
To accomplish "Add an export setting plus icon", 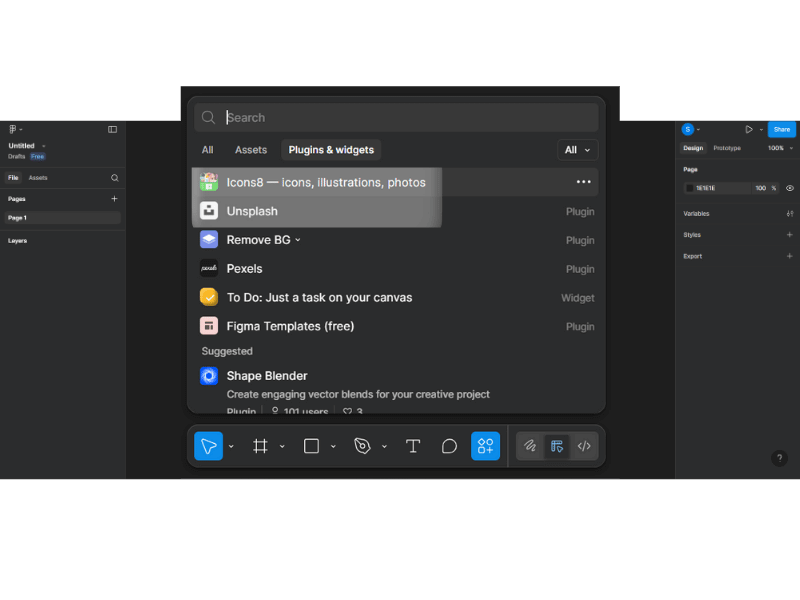I will pyautogui.click(x=790, y=256).
